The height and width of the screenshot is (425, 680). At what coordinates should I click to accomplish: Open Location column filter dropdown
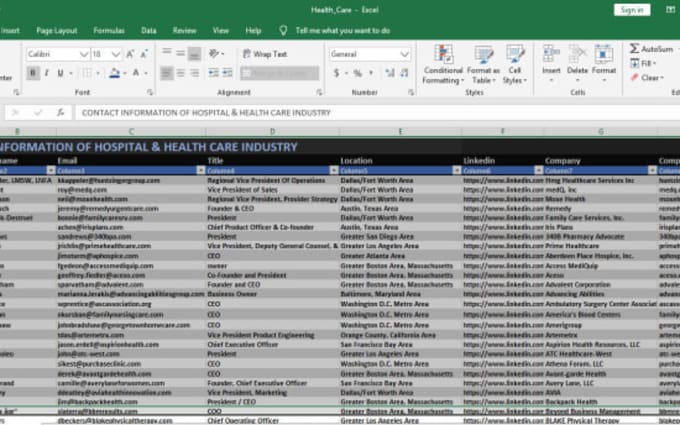click(456, 170)
